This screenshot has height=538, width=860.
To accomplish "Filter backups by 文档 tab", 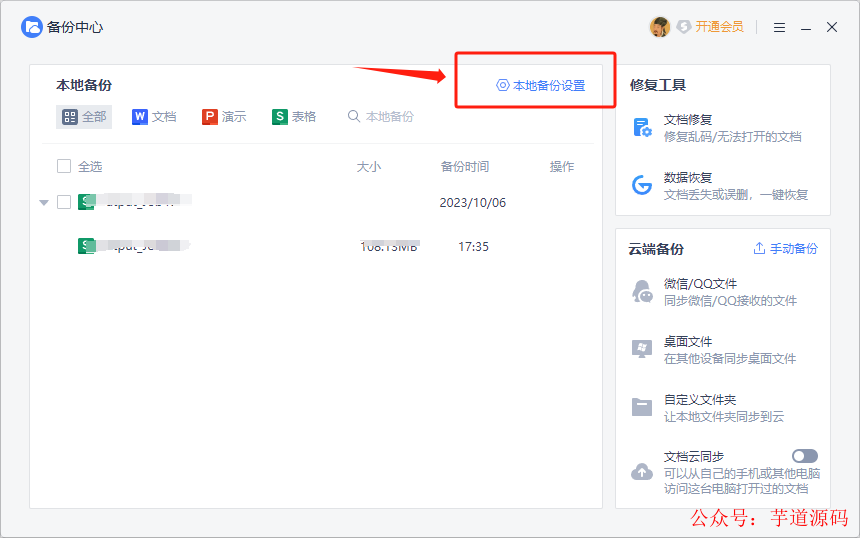I will coord(154,117).
